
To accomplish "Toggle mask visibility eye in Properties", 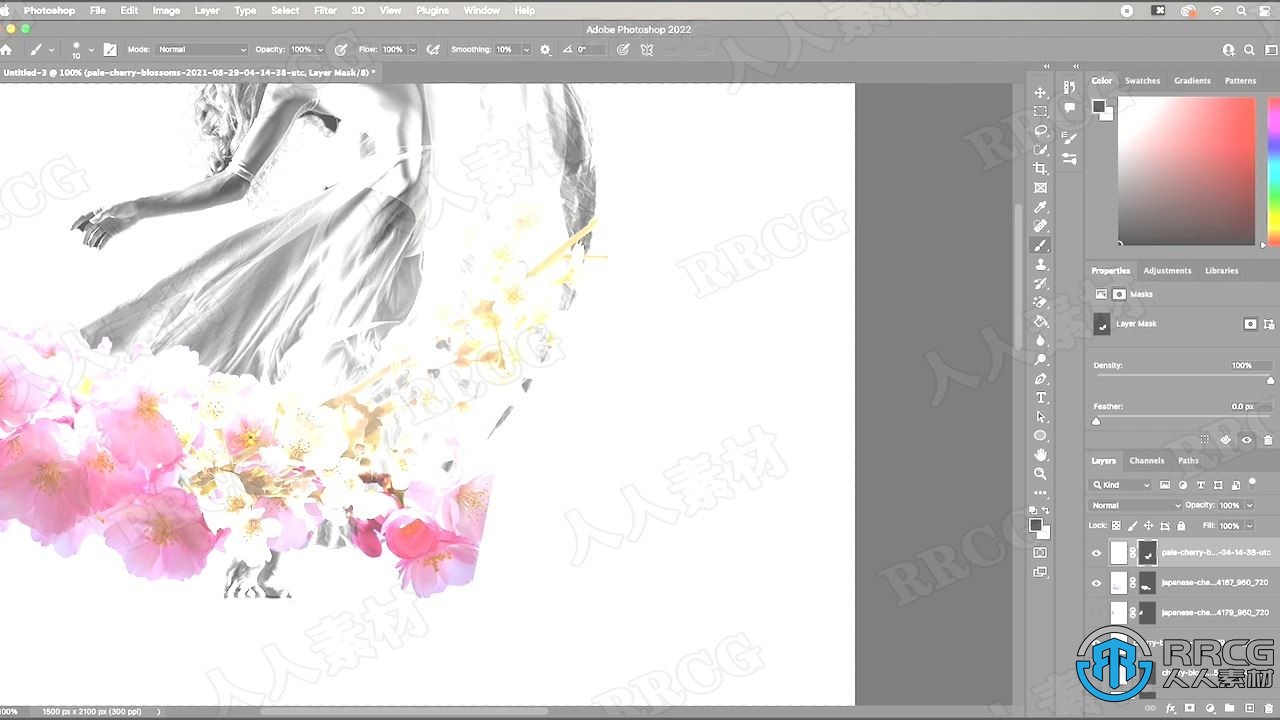I will click(1246, 440).
